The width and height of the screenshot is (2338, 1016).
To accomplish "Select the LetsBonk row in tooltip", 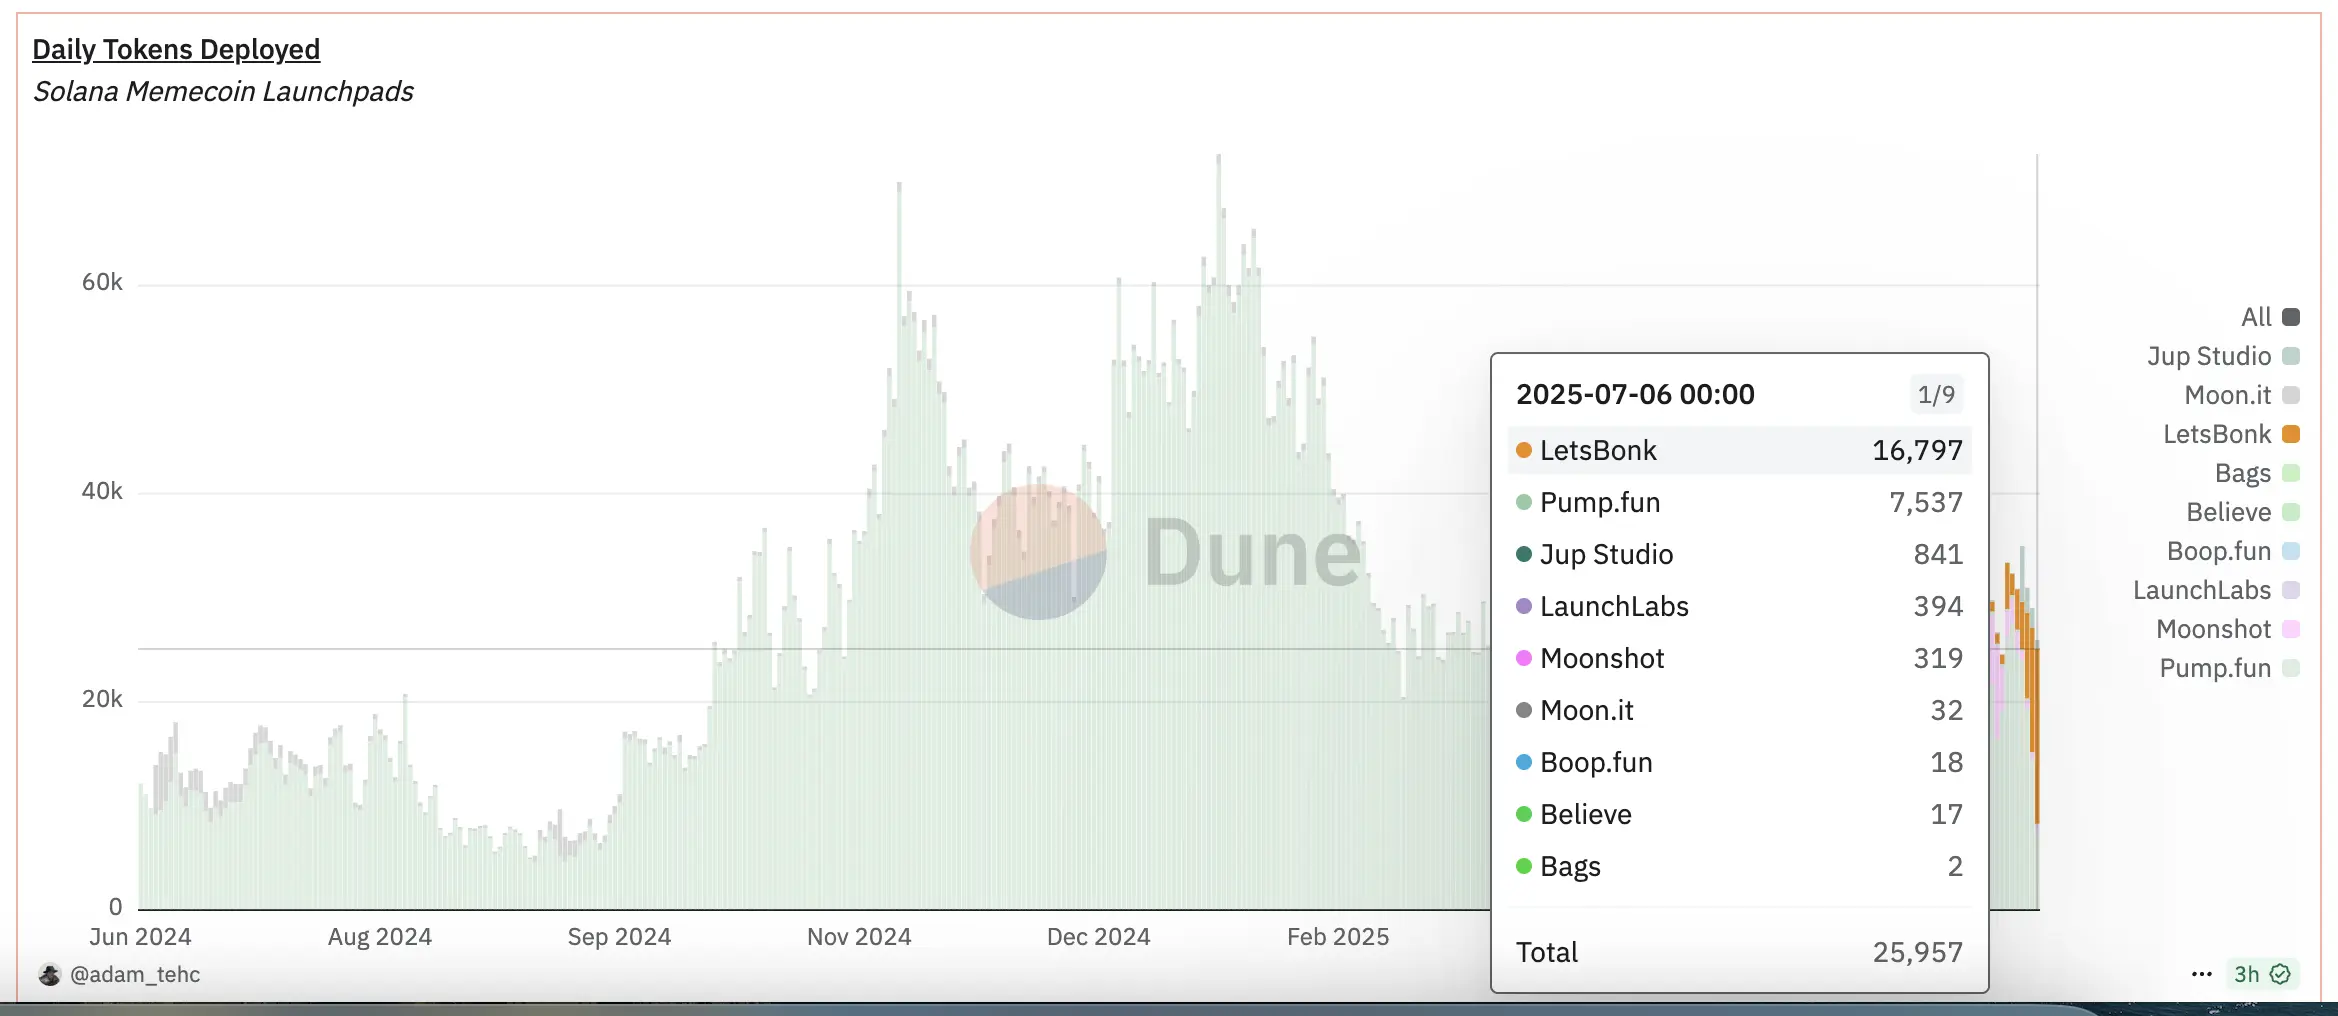I will pyautogui.click(x=1738, y=450).
